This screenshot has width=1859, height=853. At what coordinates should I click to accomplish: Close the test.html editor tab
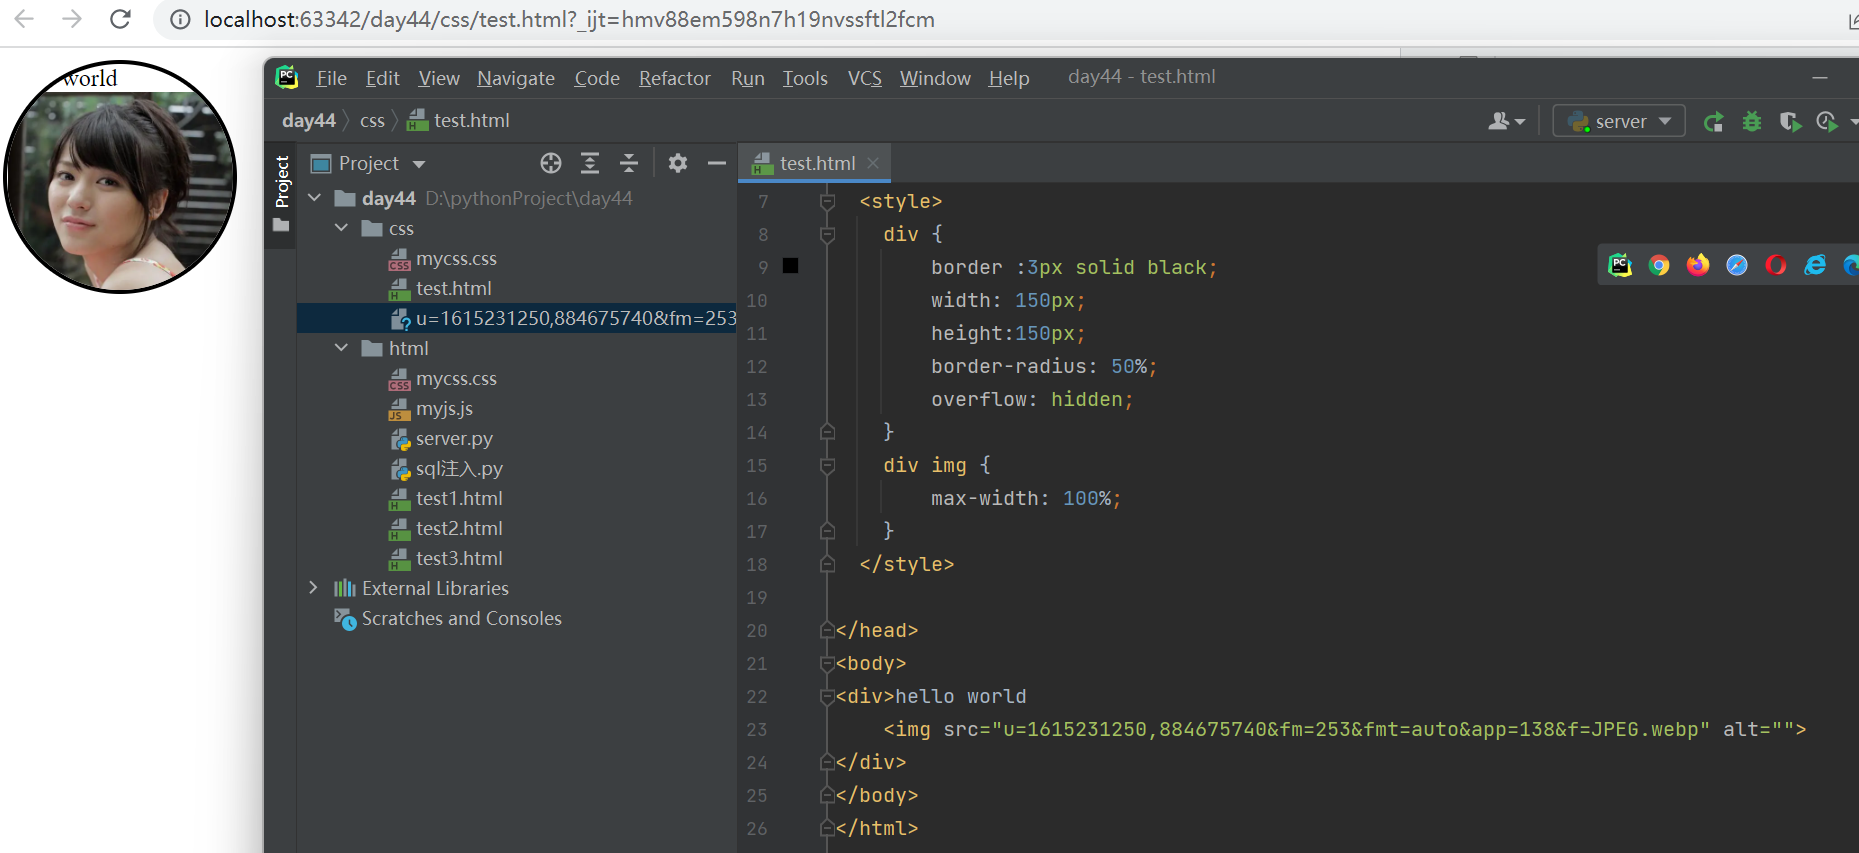pyautogui.click(x=874, y=163)
